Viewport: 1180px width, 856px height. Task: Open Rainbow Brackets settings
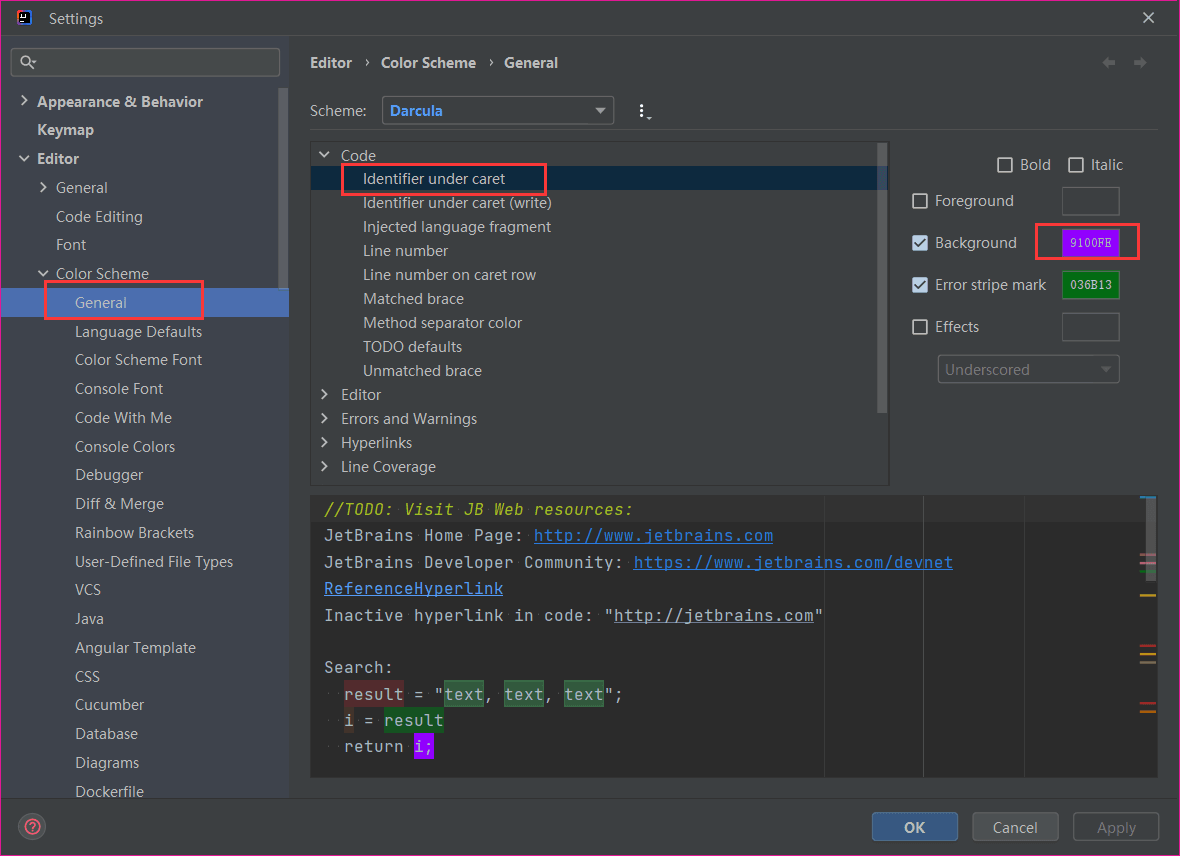(x=135, y=533)
